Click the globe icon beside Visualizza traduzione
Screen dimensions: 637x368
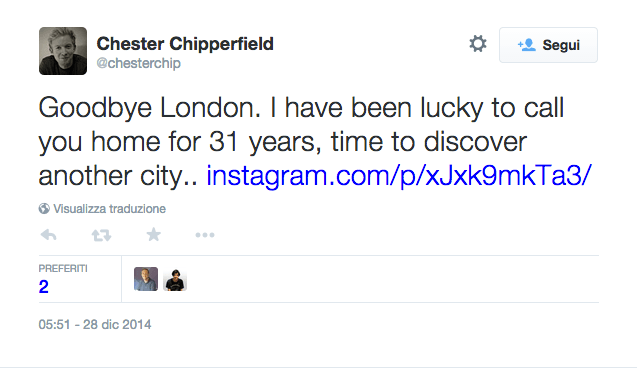point(44,209)
